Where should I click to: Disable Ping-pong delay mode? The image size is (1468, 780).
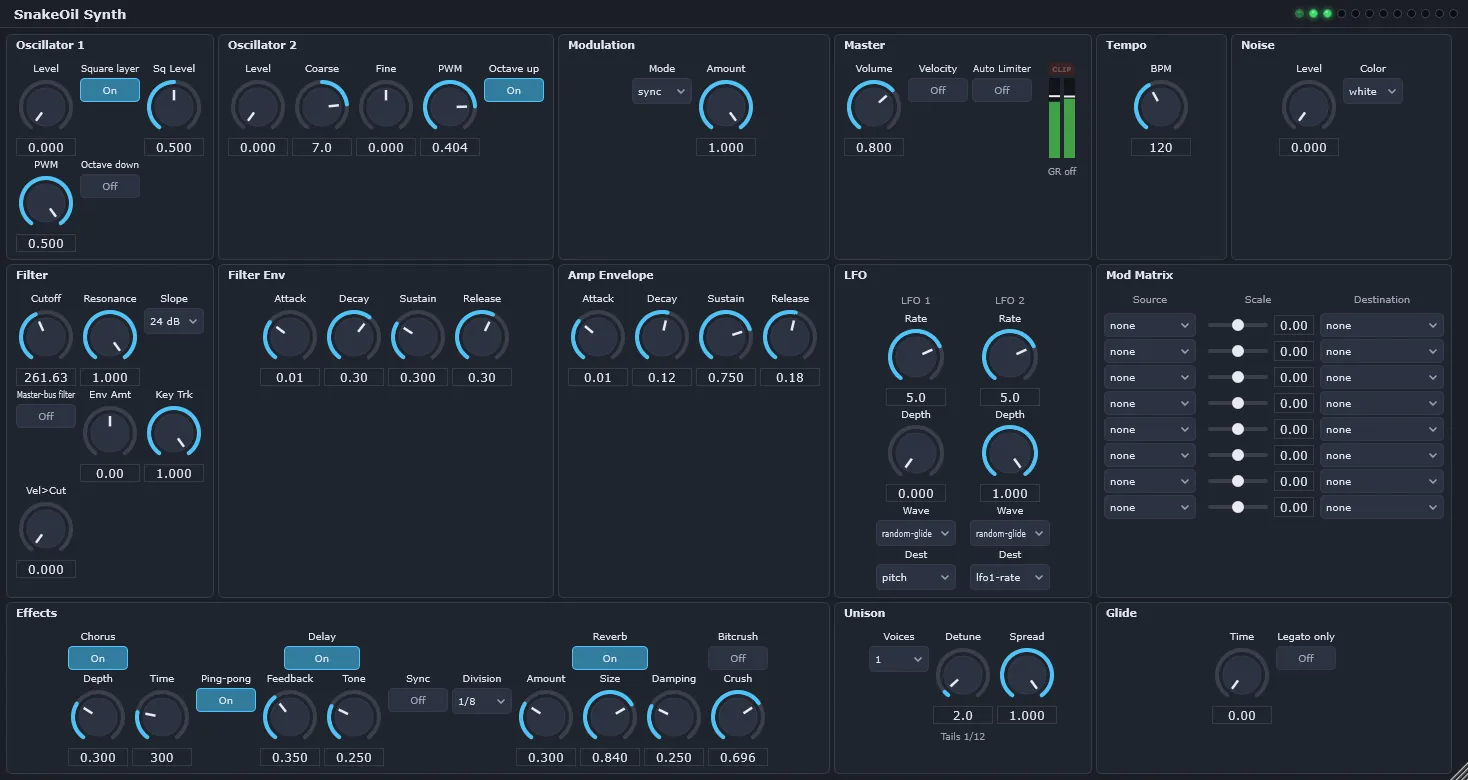[226, 700]
